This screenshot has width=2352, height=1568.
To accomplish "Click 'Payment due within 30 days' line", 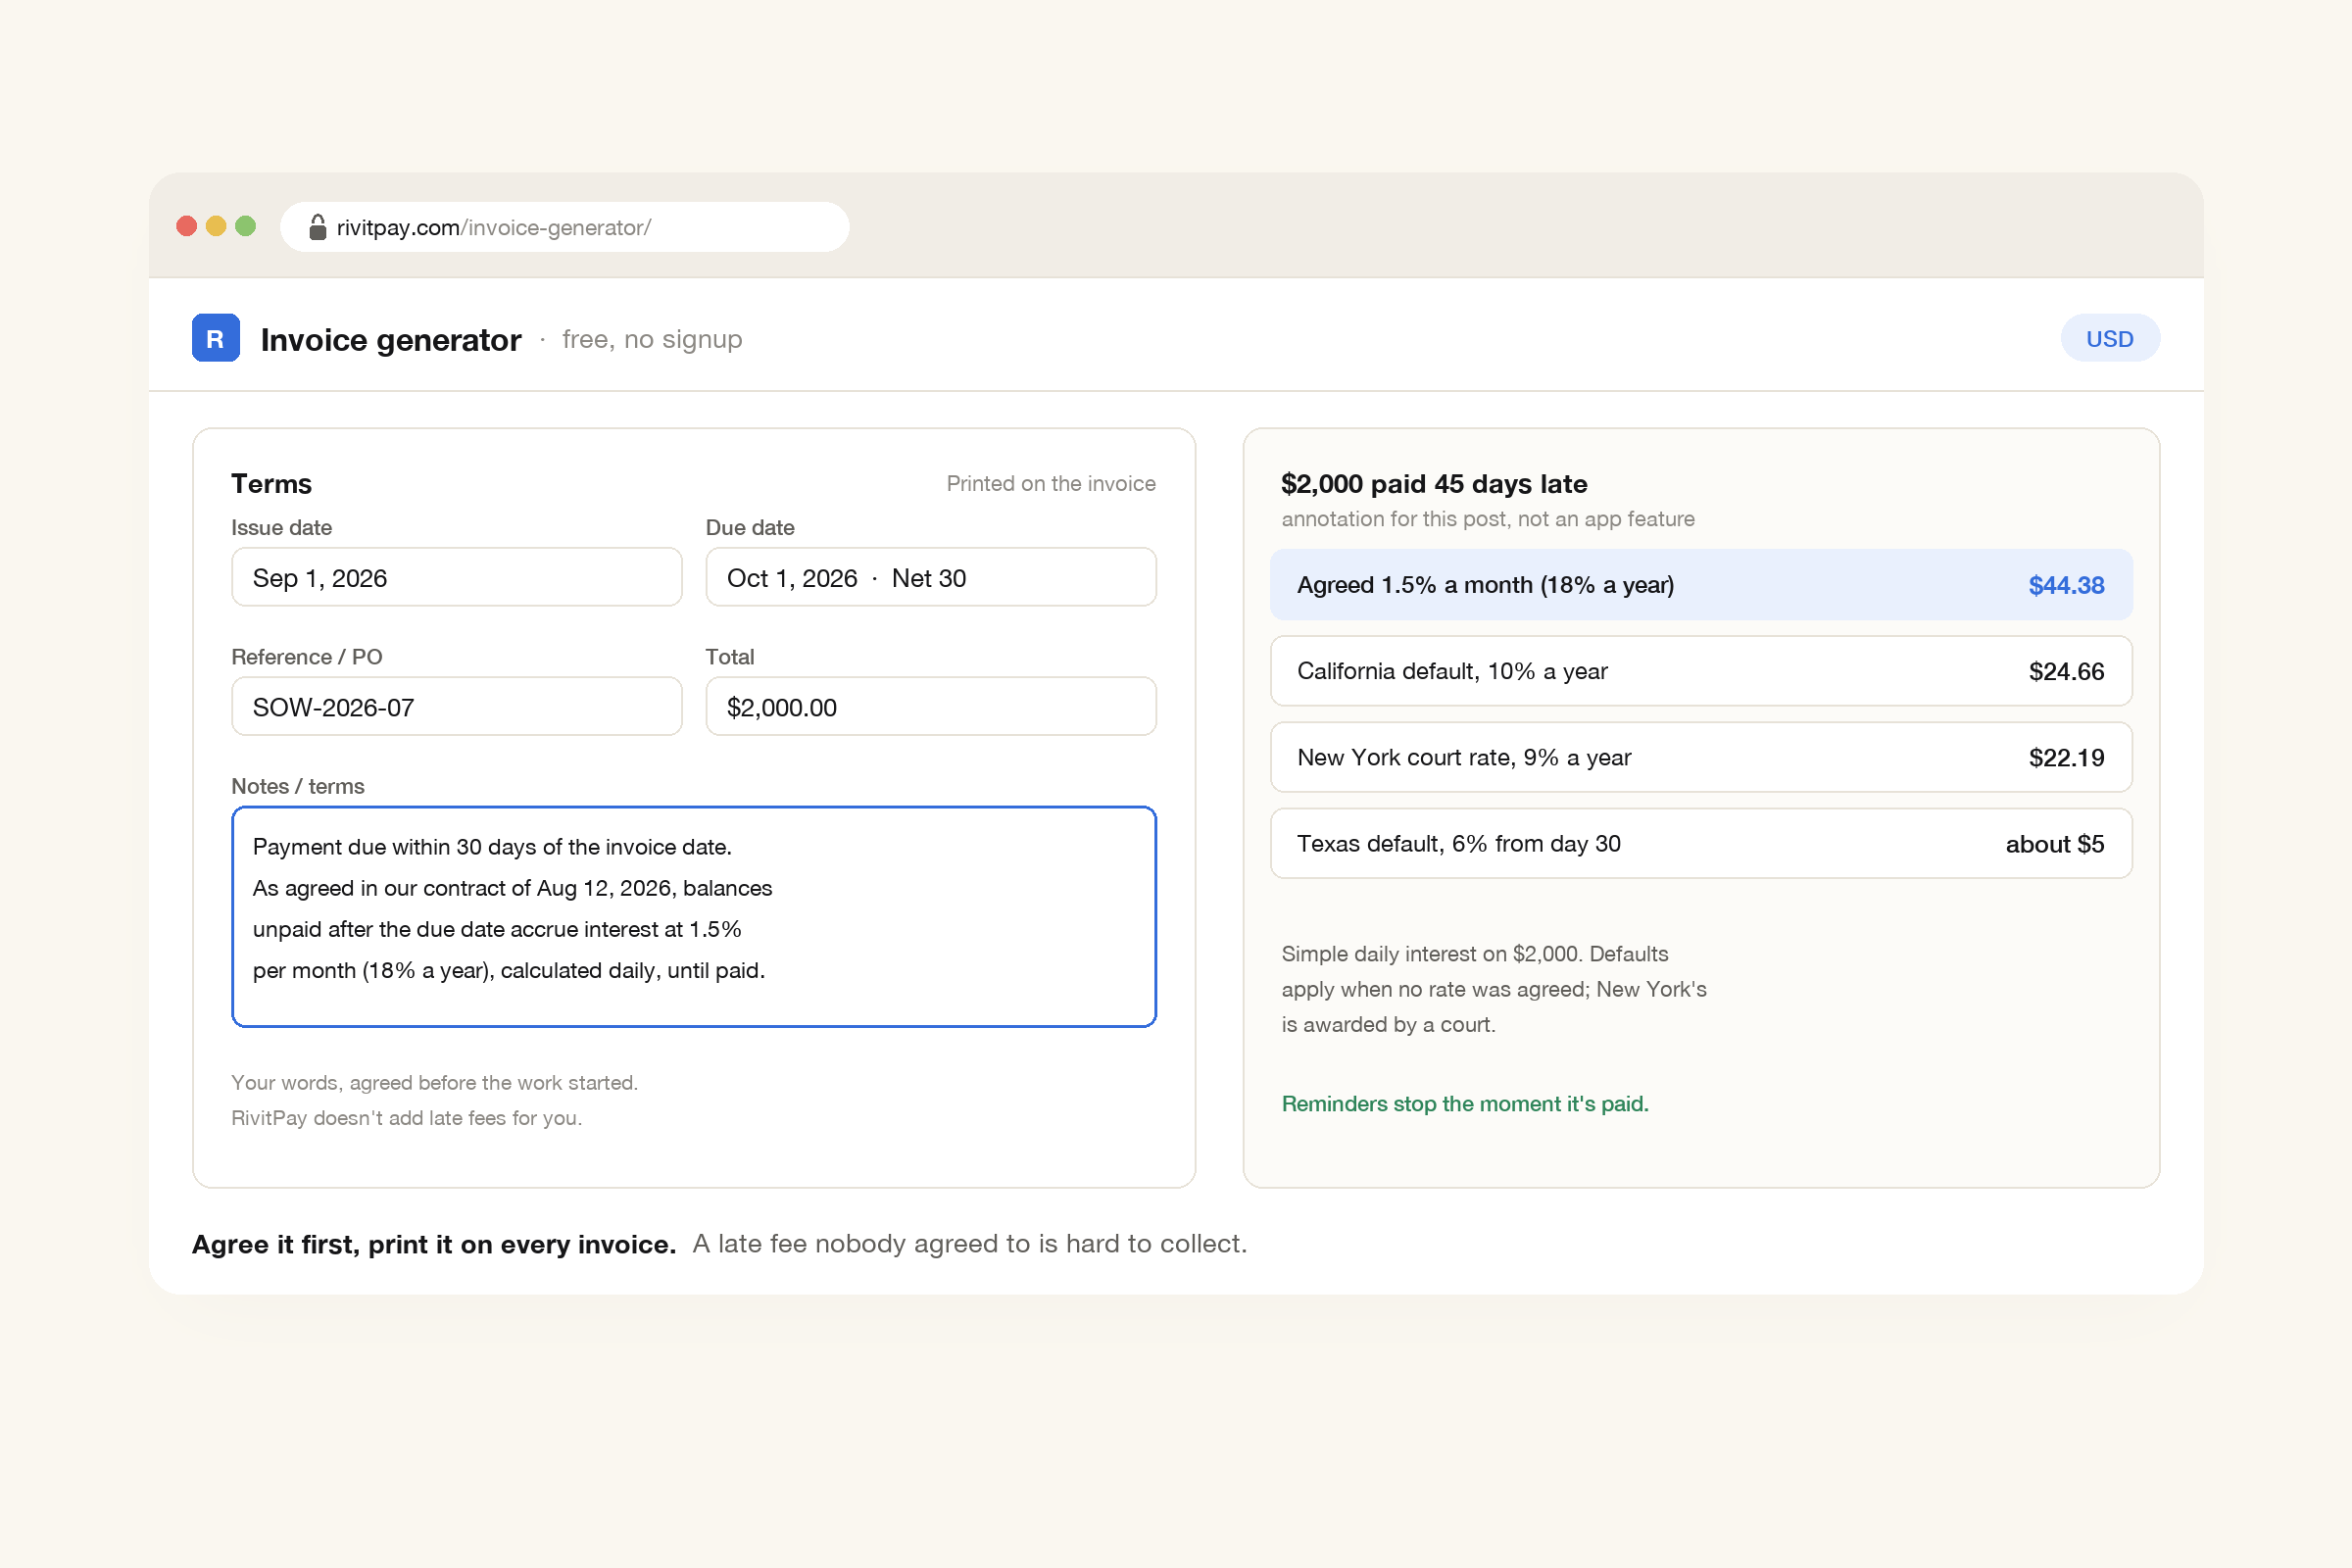I will tap(492, 847).
